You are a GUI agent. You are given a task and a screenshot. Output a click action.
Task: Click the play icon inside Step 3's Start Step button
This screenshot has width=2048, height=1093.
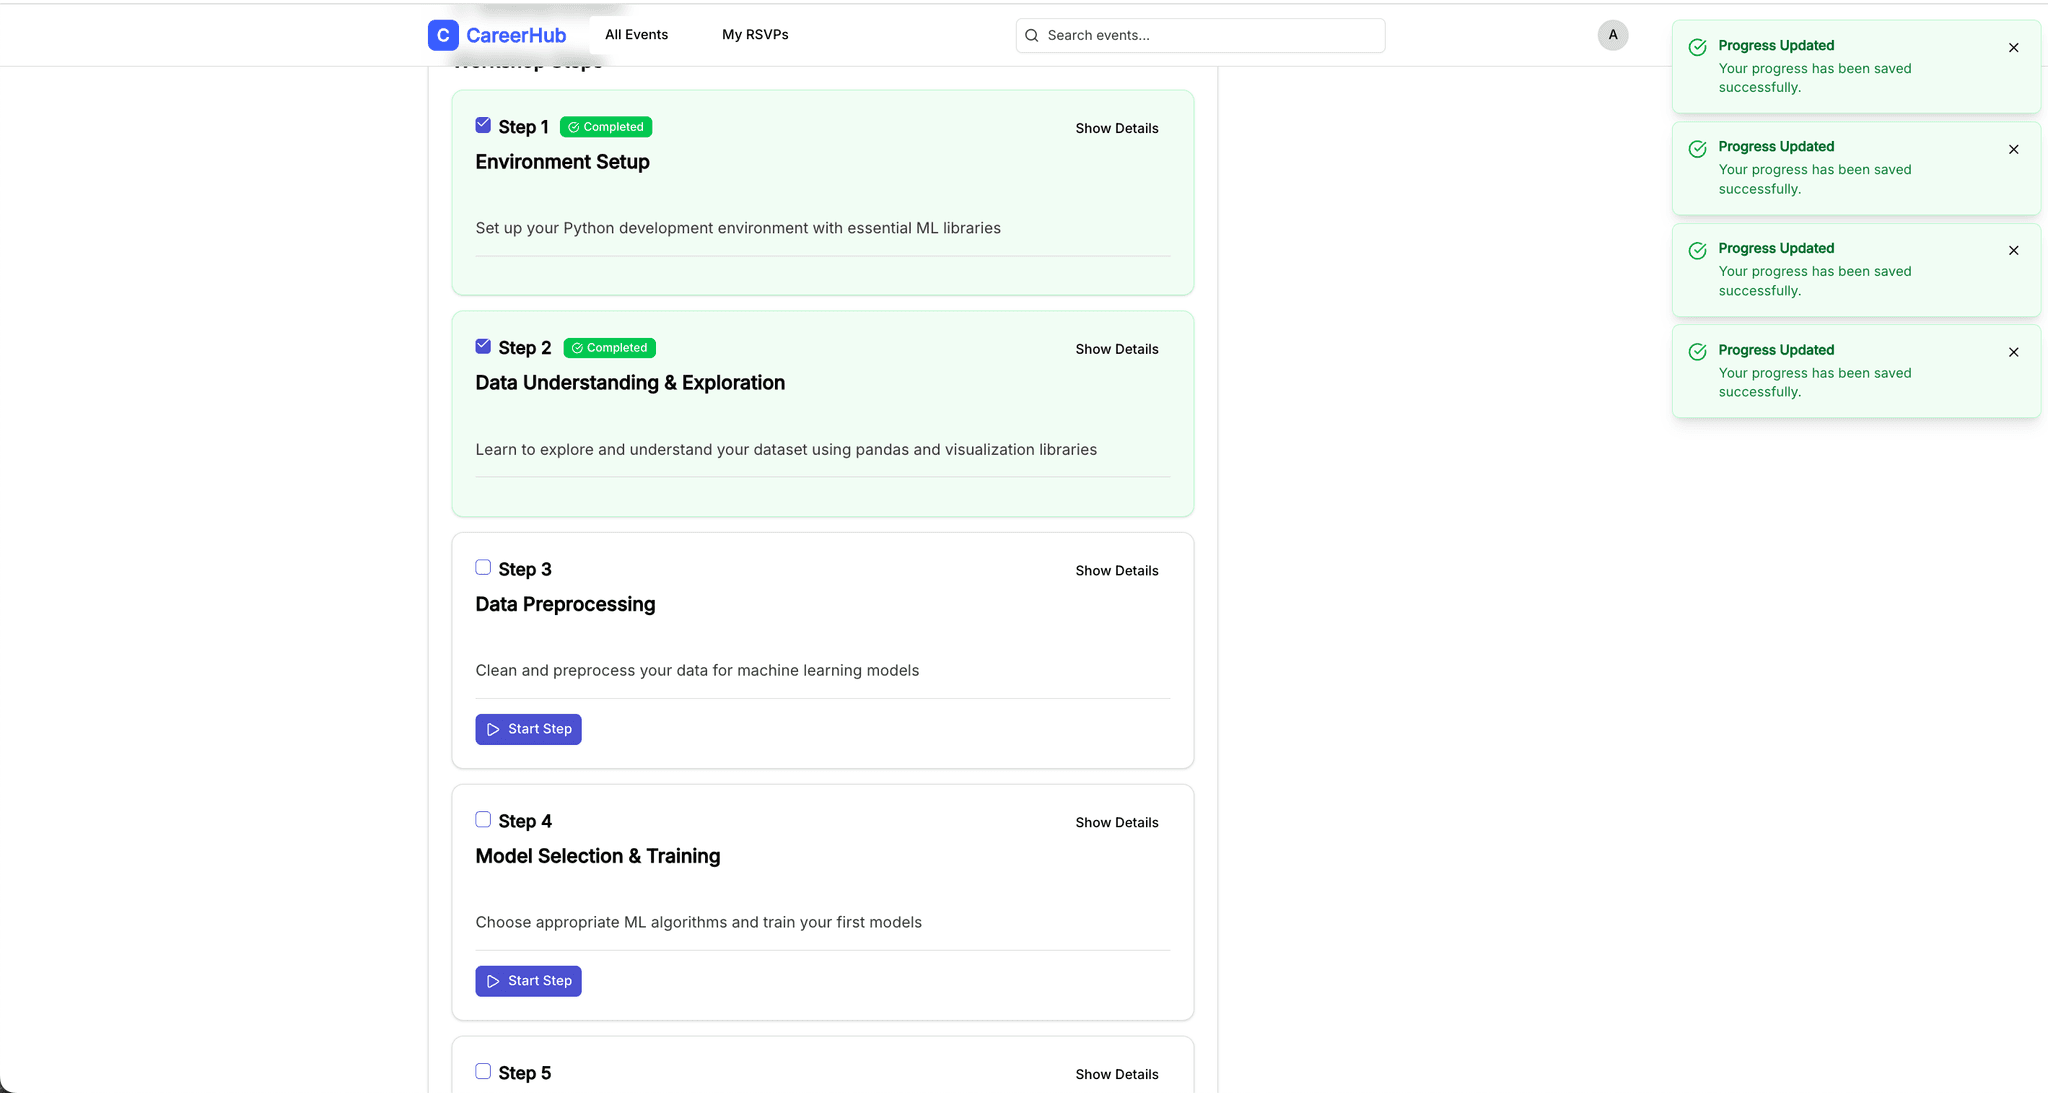493,729
